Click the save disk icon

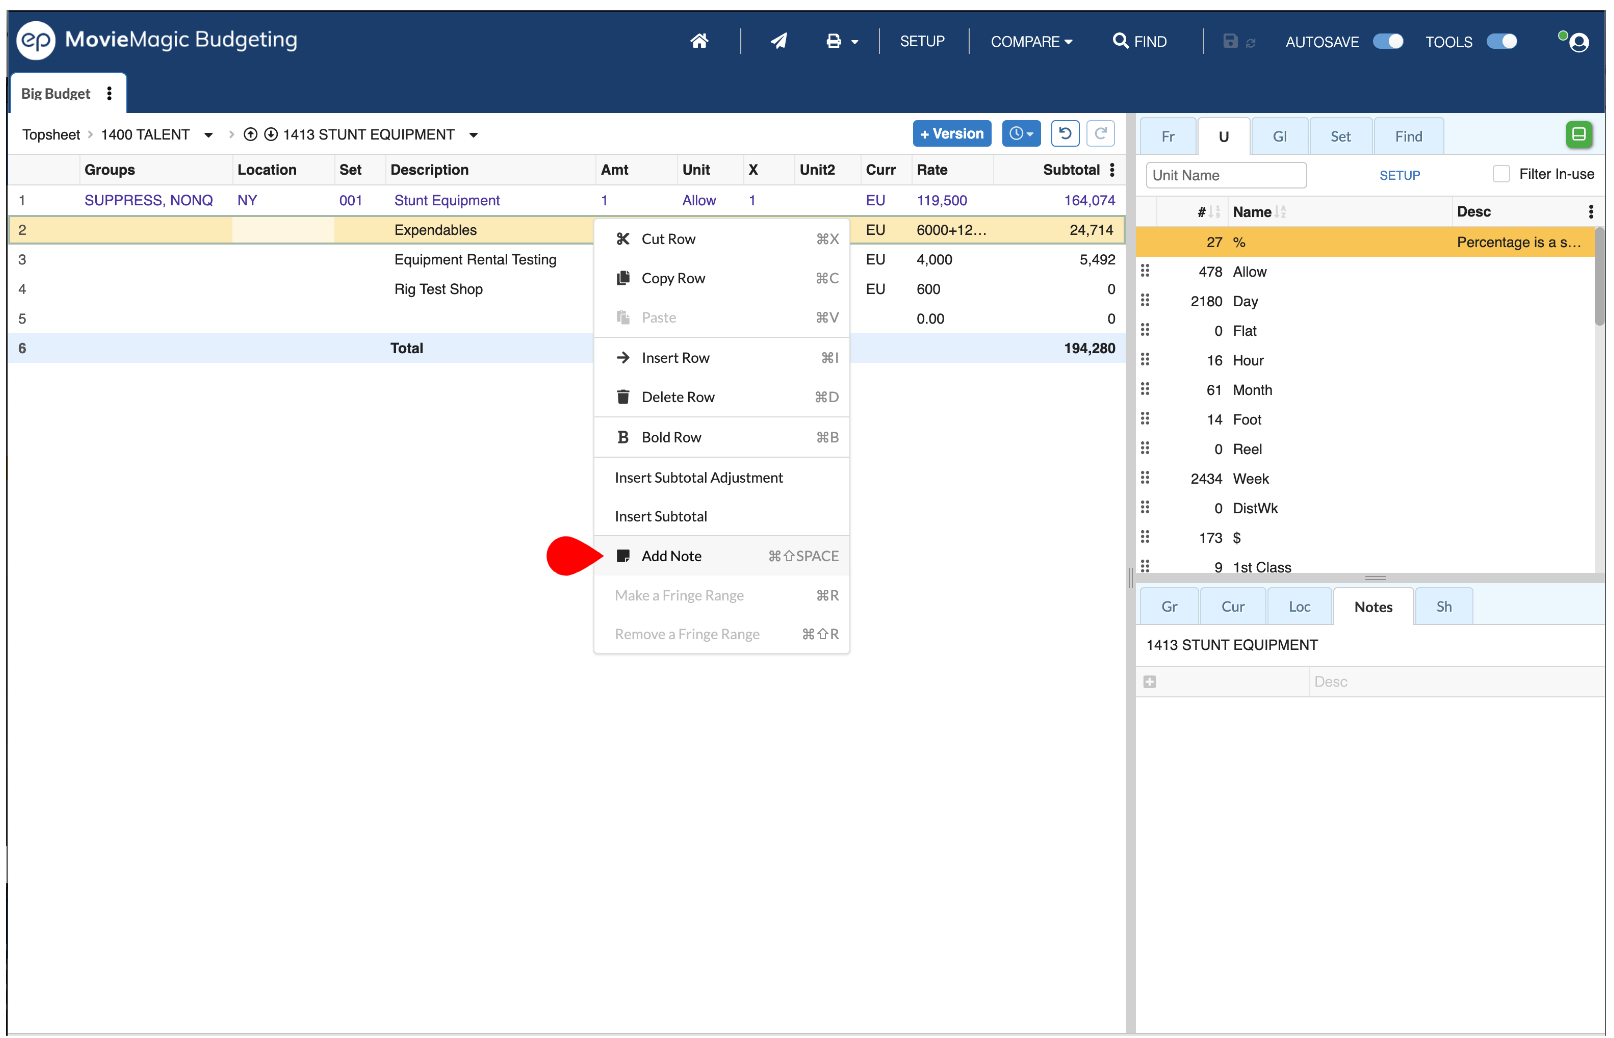[x=1231, y=41]
